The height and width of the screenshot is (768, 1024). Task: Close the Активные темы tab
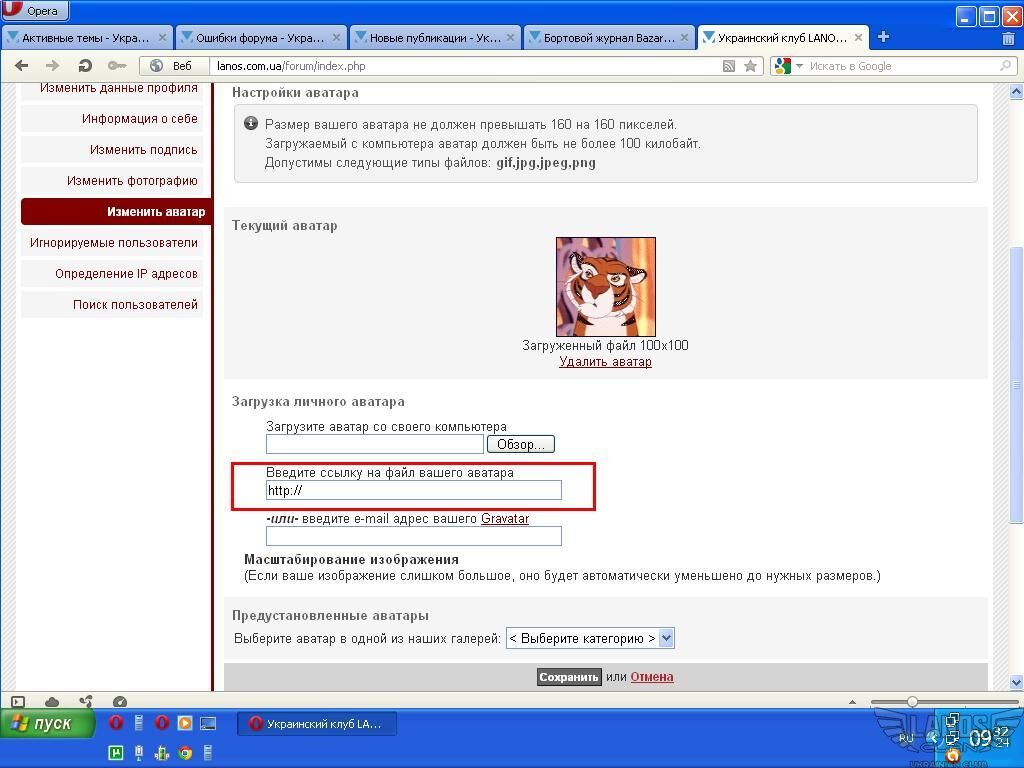coord(163,38)
